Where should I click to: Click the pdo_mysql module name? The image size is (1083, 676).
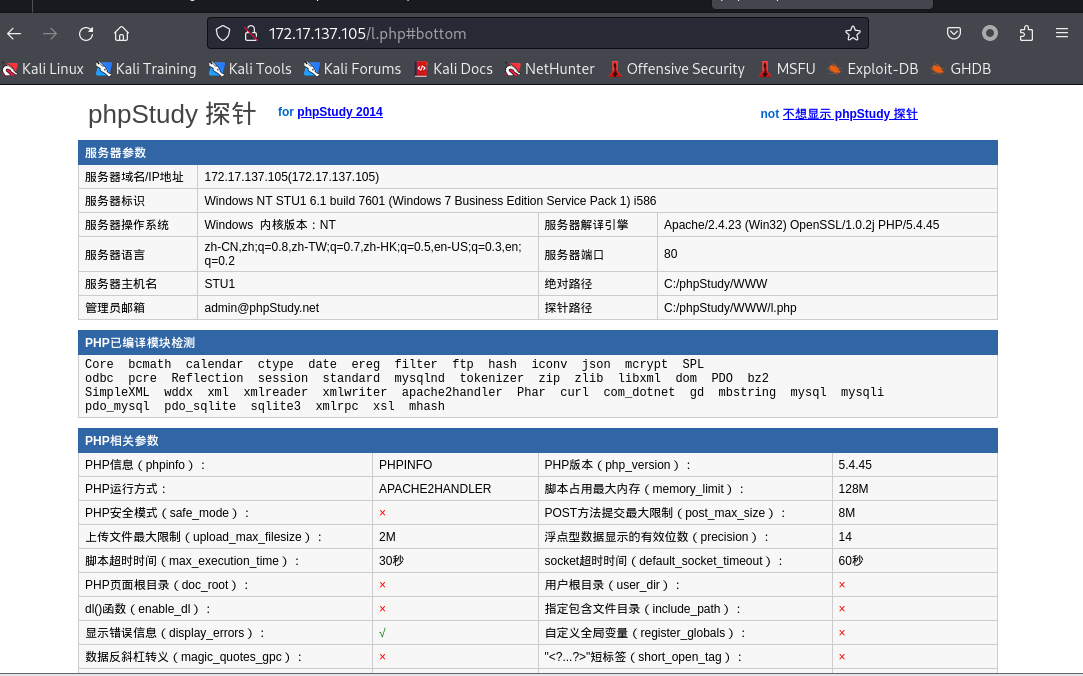coord(117,406)
